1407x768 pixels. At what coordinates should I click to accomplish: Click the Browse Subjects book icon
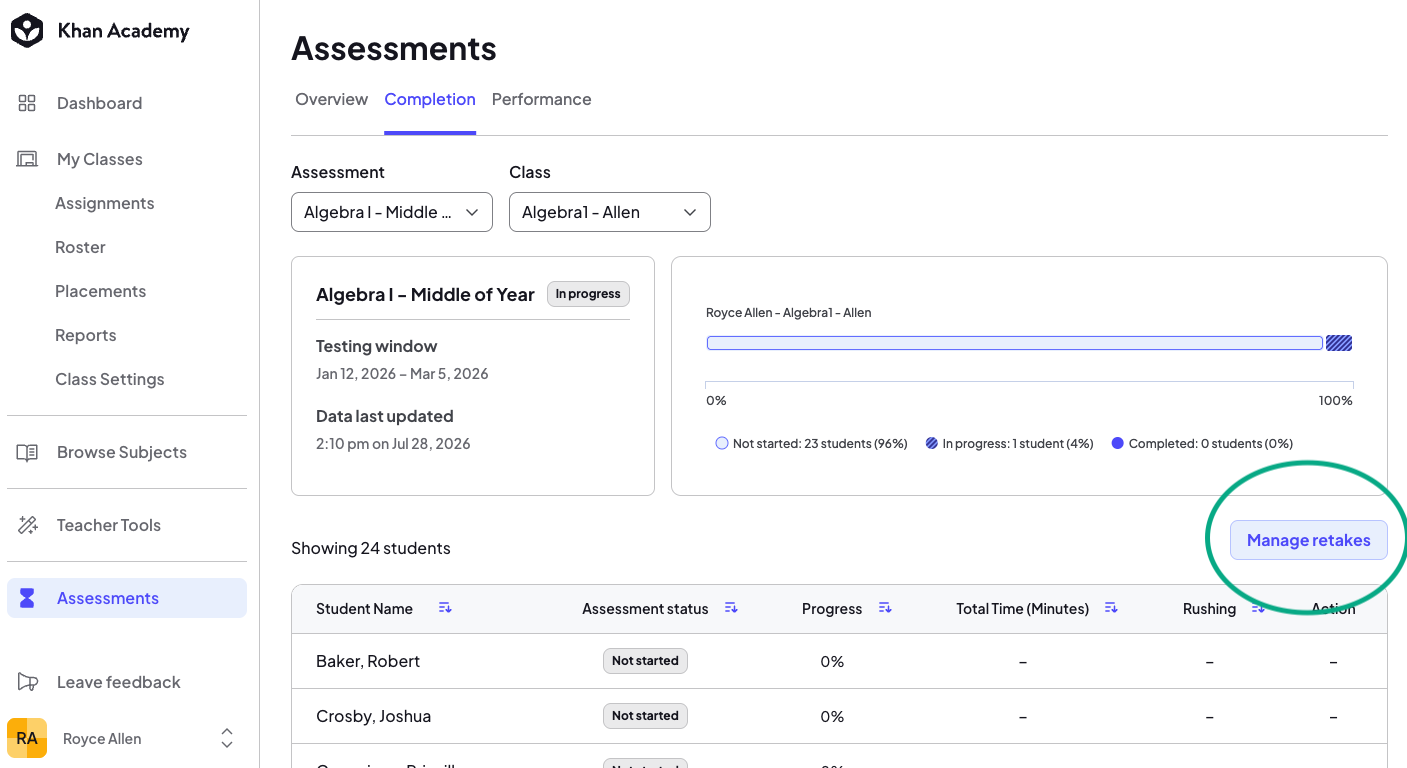[27, 452]
